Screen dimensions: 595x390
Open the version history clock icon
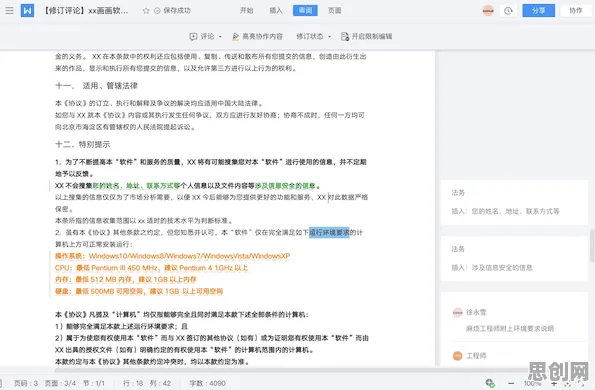(508, 11)
